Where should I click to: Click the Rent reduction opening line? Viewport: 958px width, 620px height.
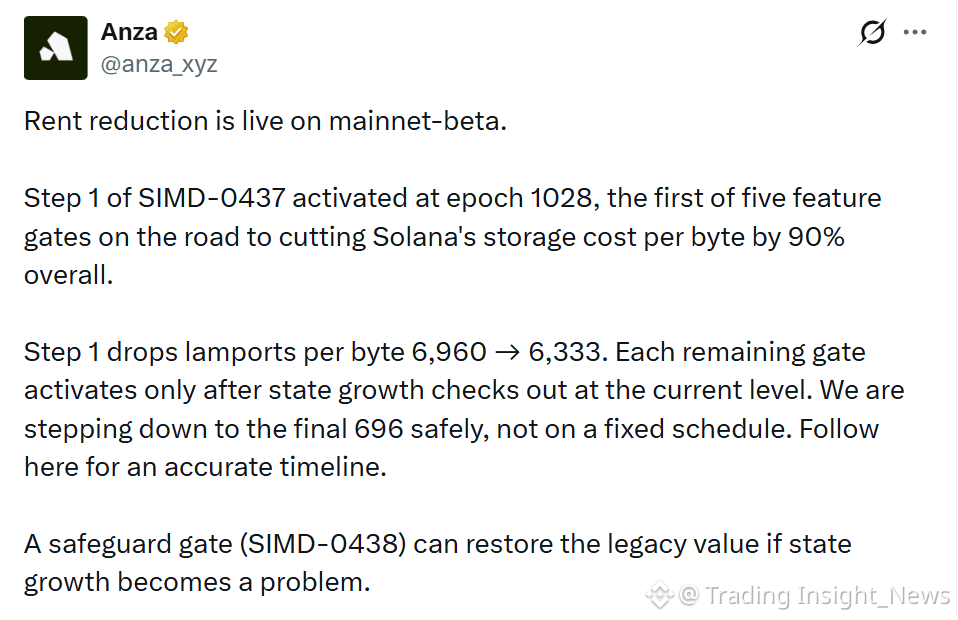(265, 121)
